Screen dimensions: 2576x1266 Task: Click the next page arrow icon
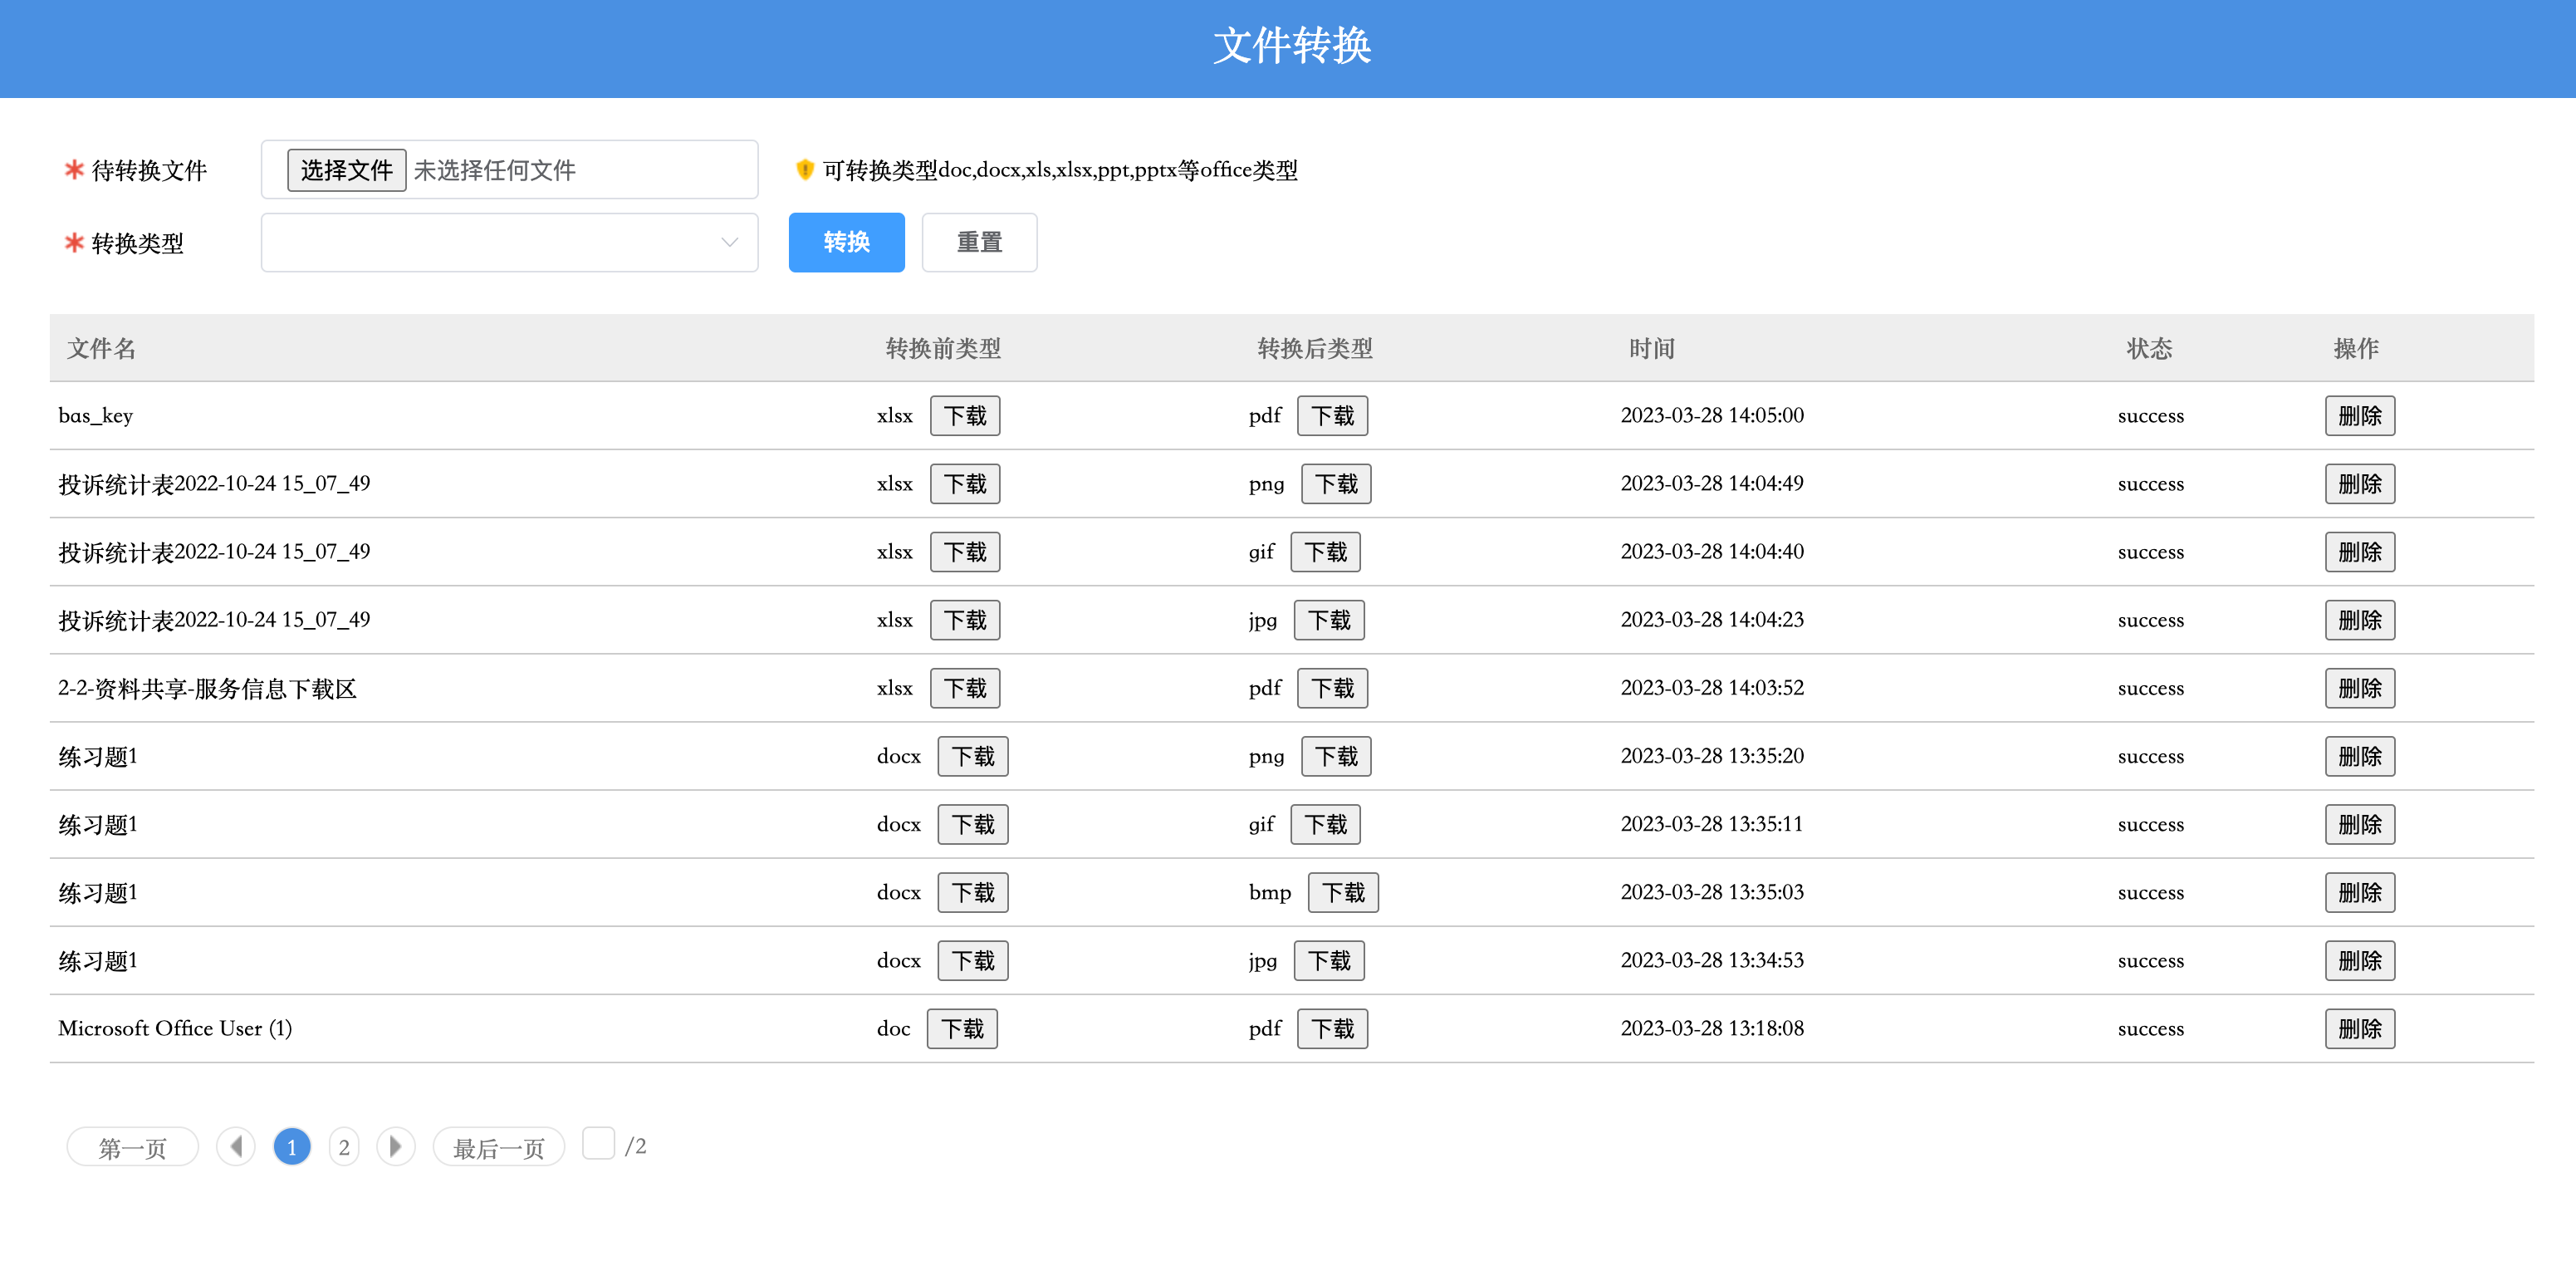pos(395,1146)
